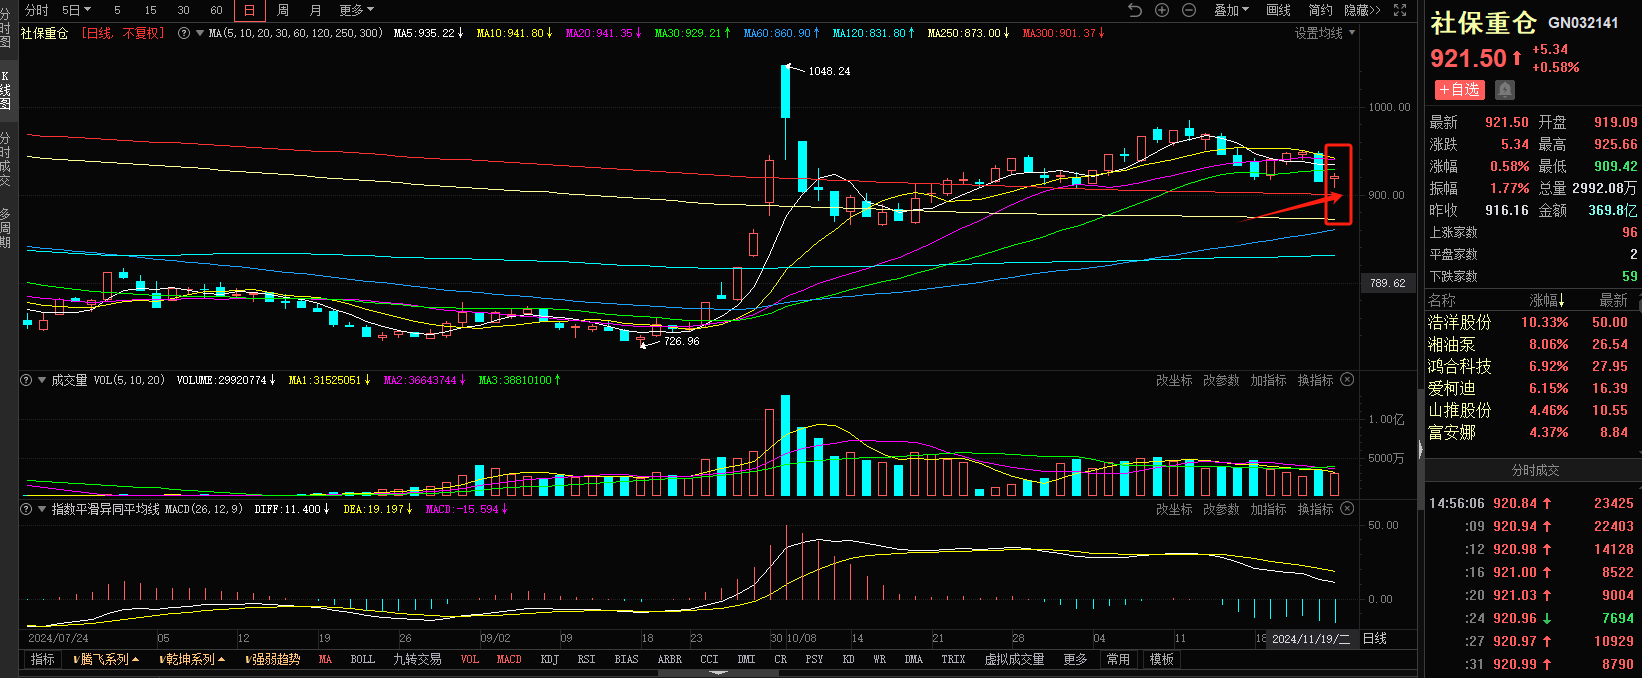Add to watchlist with +自选 button
Image resolution: width=1642 pixels, height=678 pixels.
point(1459,90)
